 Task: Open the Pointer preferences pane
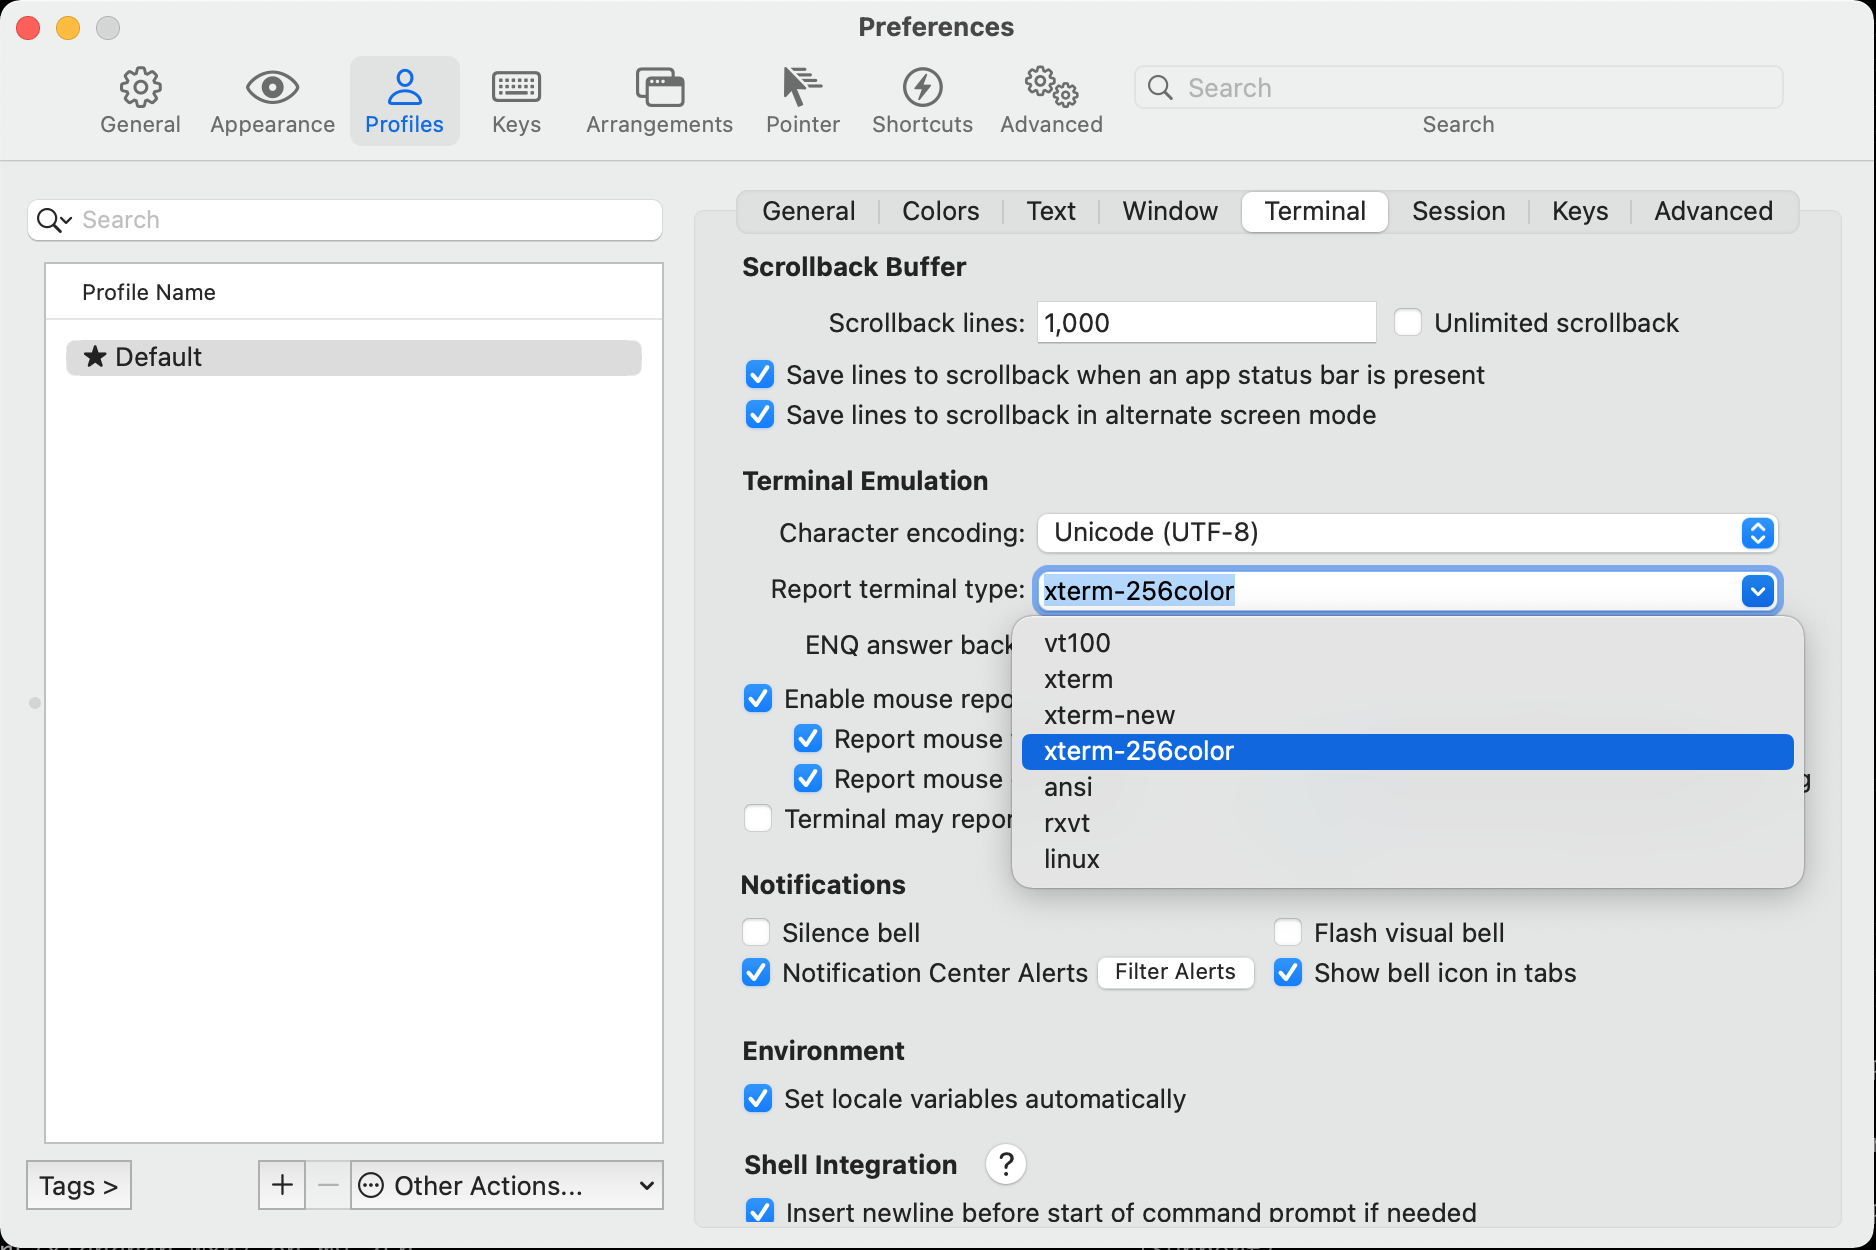[x=802, y=100]
